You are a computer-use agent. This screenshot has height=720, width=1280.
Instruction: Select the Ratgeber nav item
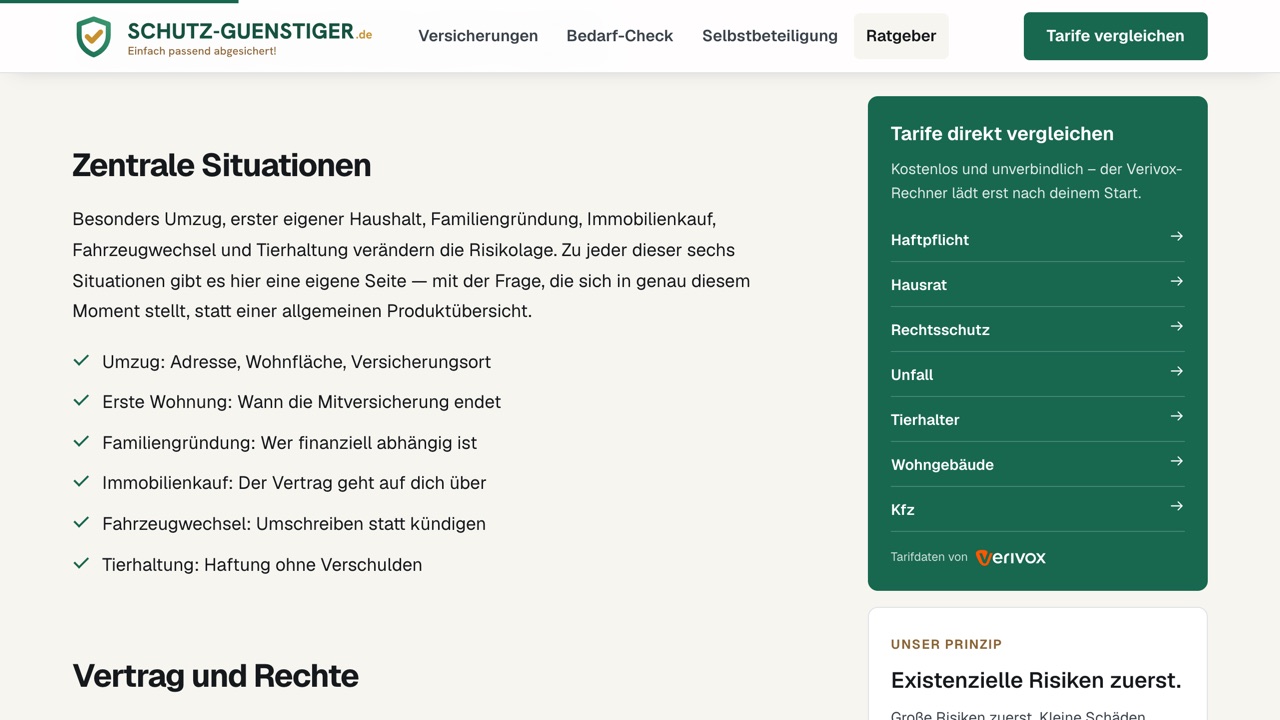click(901, 36)
